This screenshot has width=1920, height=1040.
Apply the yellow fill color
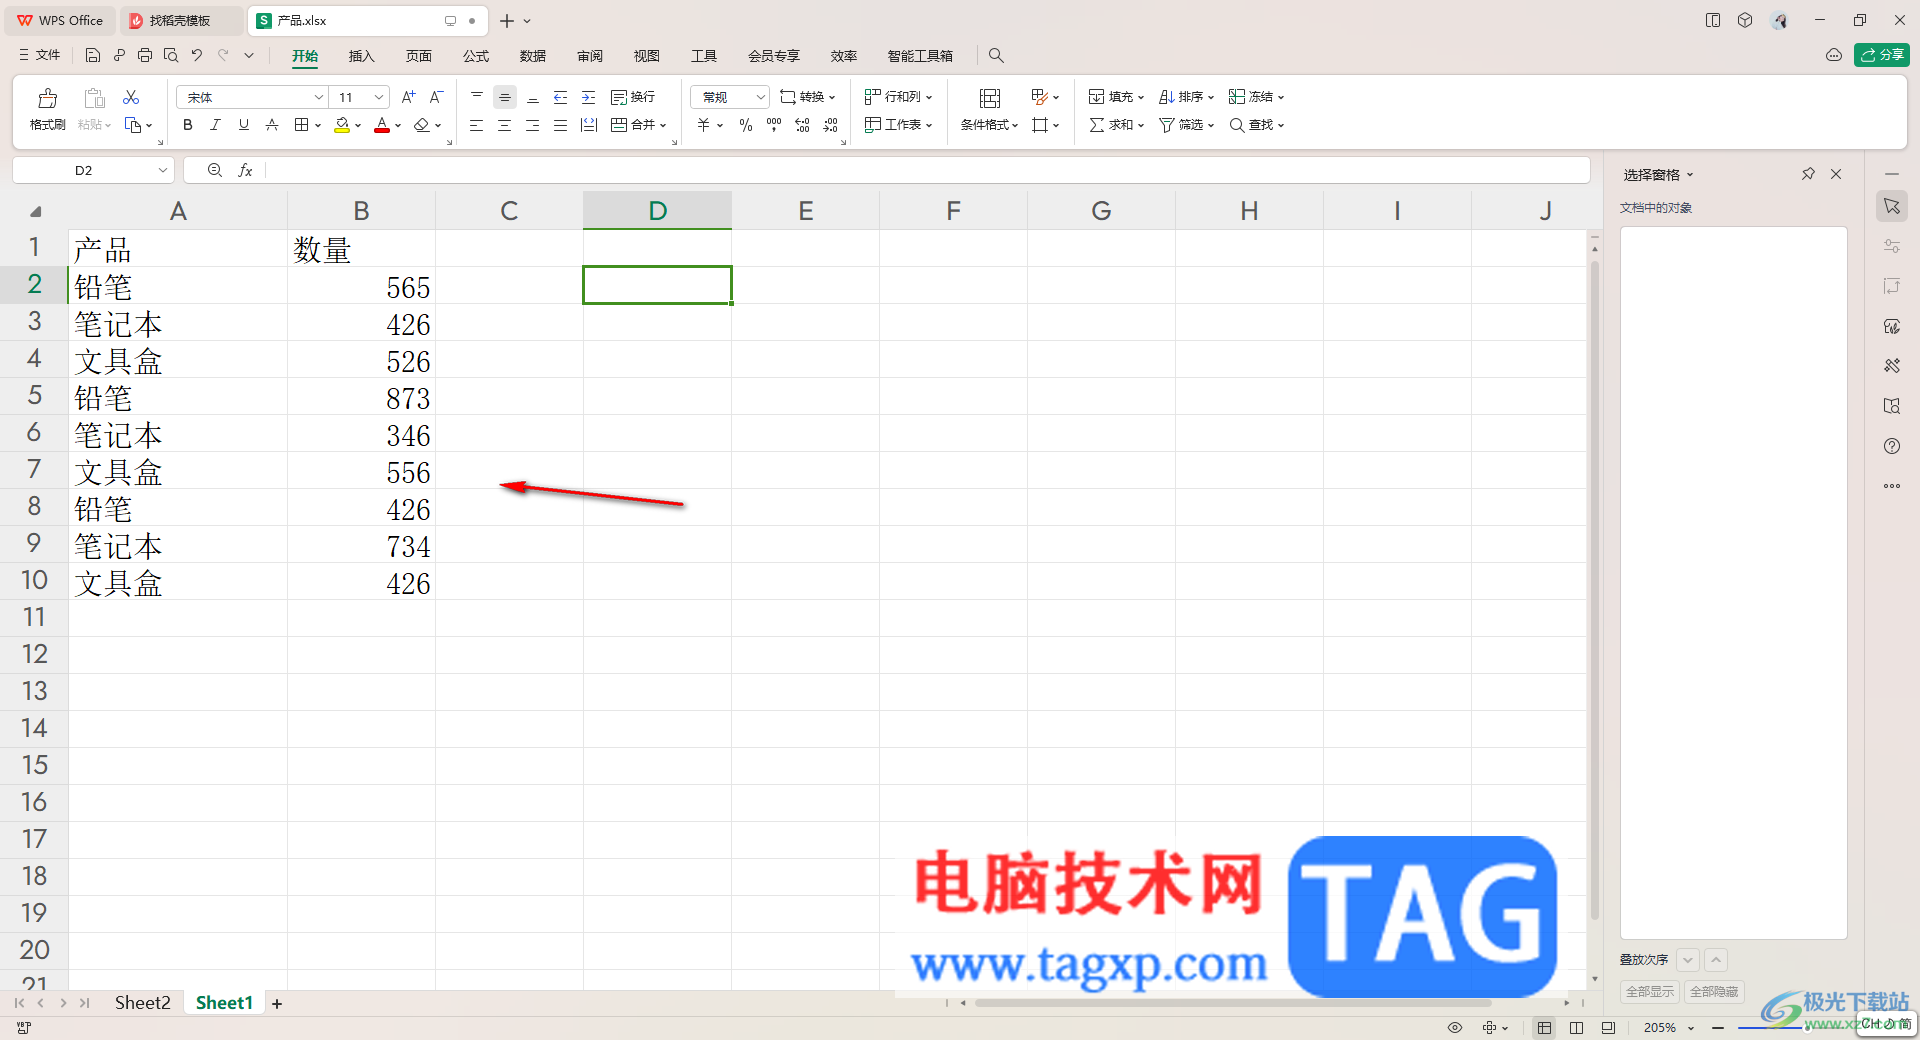coord(342,125)
